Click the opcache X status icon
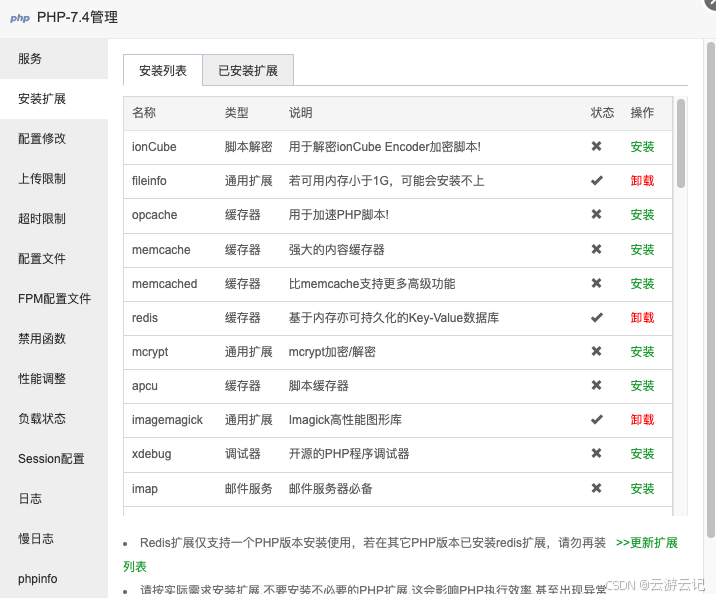The height and width of the screenshot is (598, 716). click(x=596, y=214)
